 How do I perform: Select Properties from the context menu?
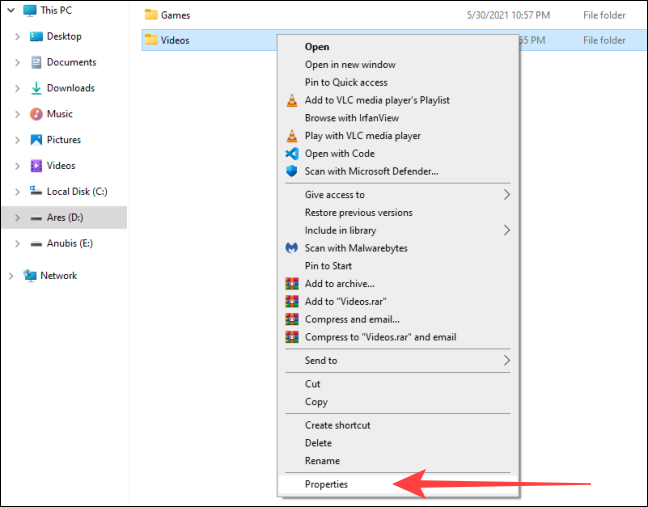click(326, 485)
